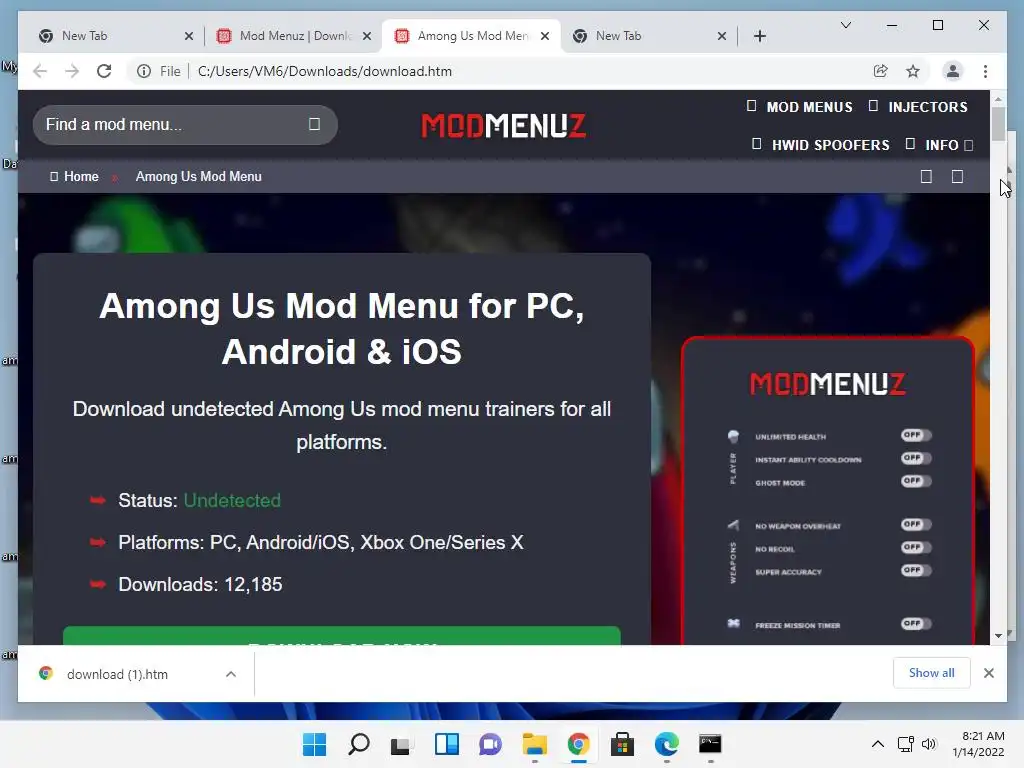Click the first square icon right of the breadcrumb bar

(926, 176)
